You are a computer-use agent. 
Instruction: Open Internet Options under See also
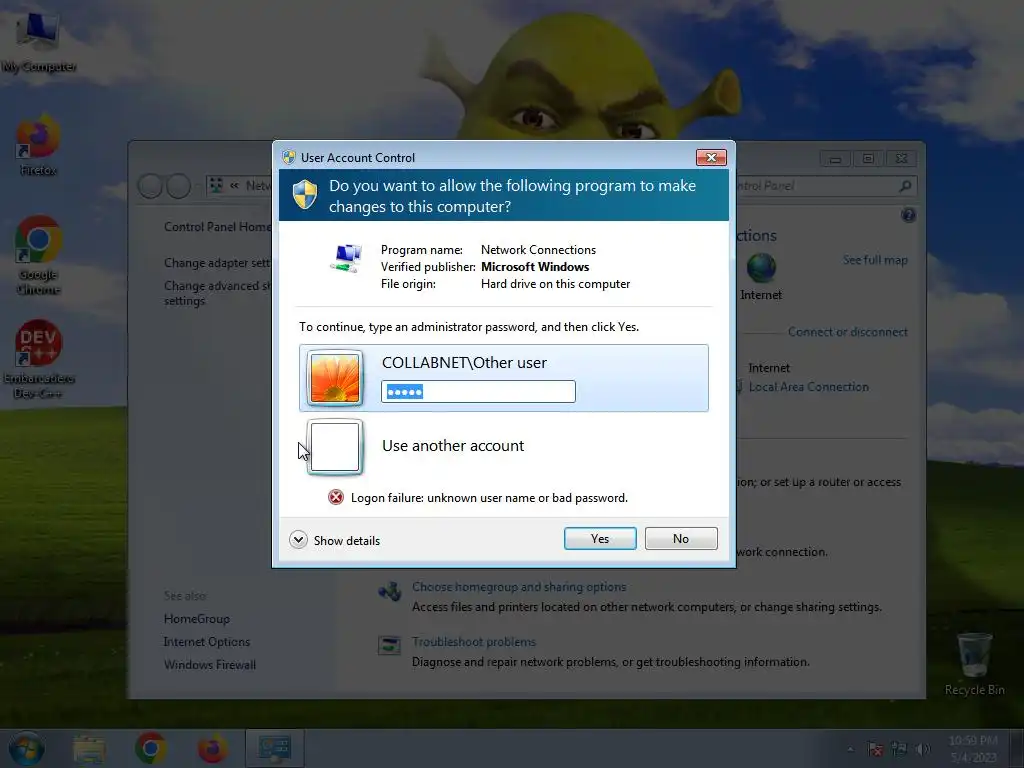206,642
